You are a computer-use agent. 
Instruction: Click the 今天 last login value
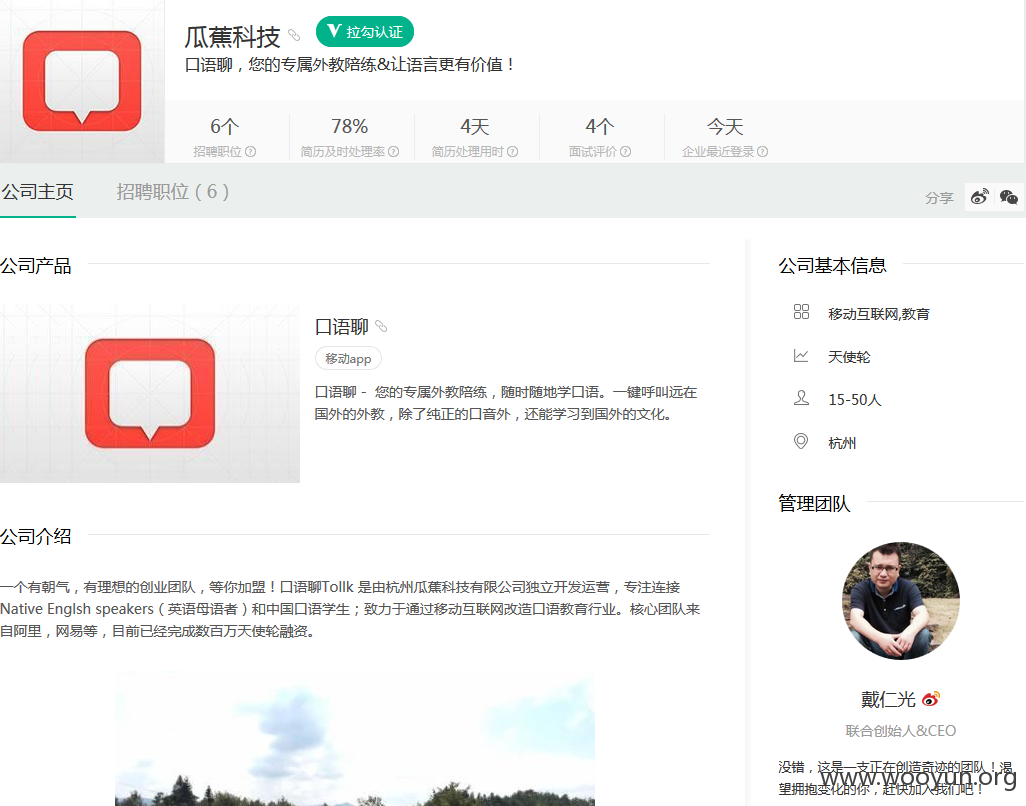point(725,126)
